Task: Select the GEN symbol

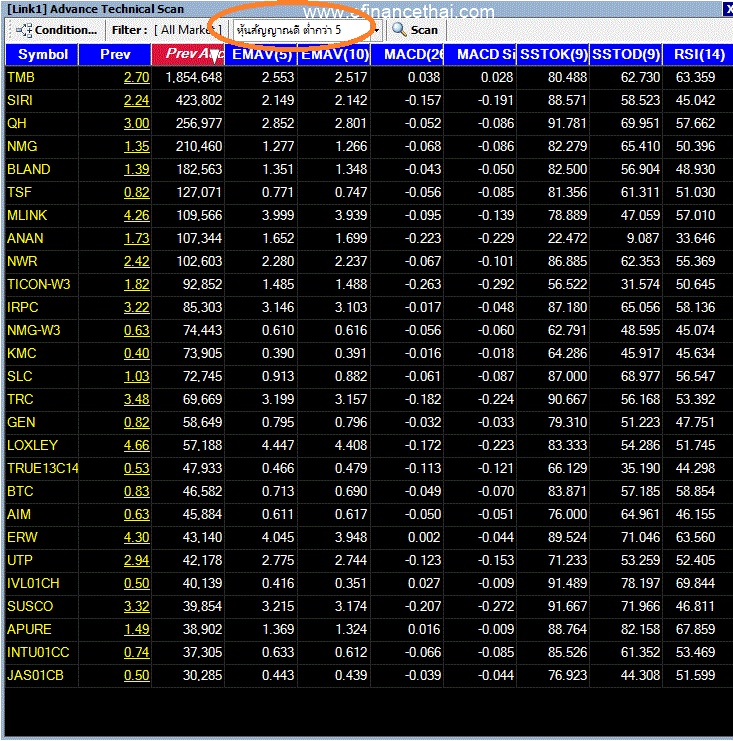Action: point(21,422)
